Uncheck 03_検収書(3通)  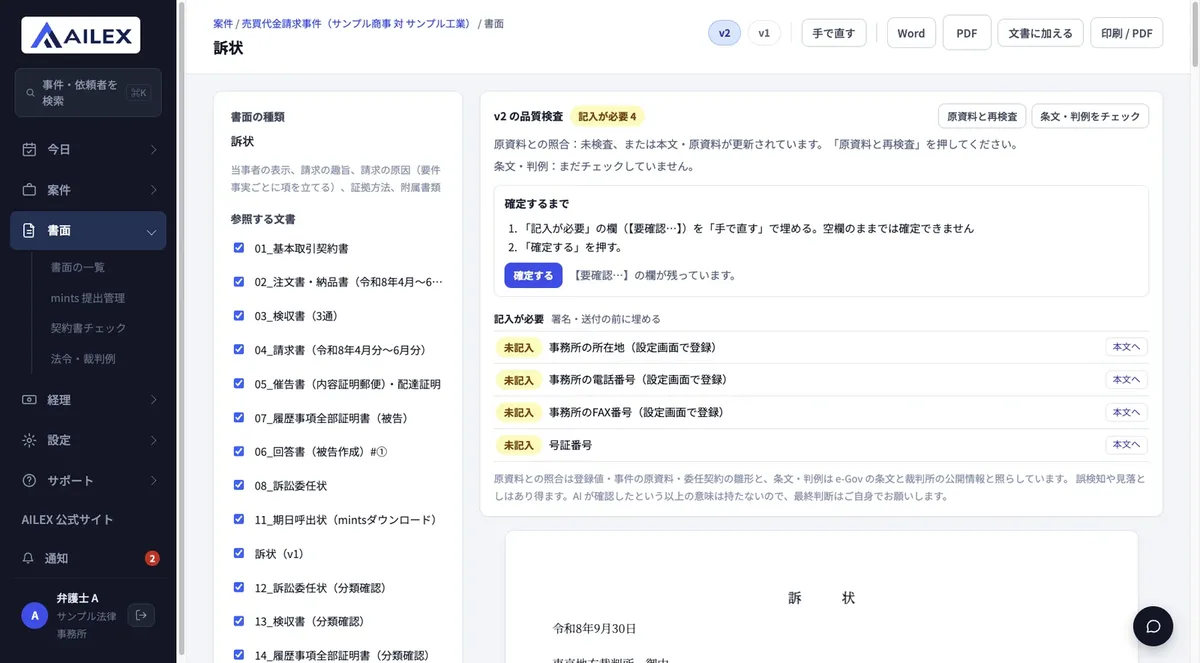tap(239, 315)
